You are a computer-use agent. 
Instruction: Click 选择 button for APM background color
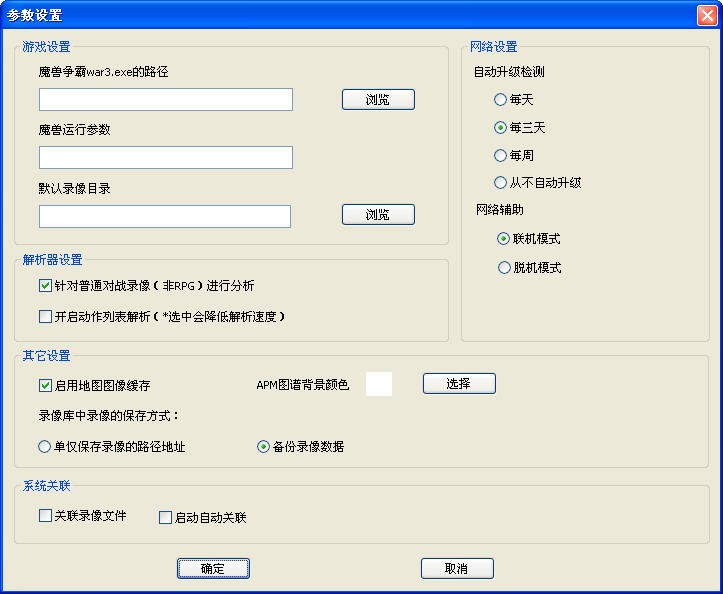coord(459,384)
